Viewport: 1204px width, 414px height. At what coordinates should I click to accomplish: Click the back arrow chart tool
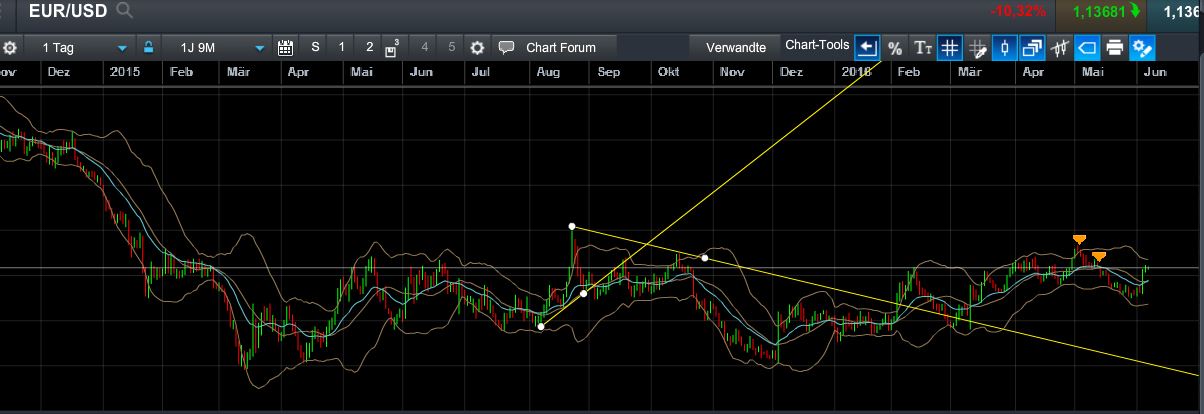point(867,47)
